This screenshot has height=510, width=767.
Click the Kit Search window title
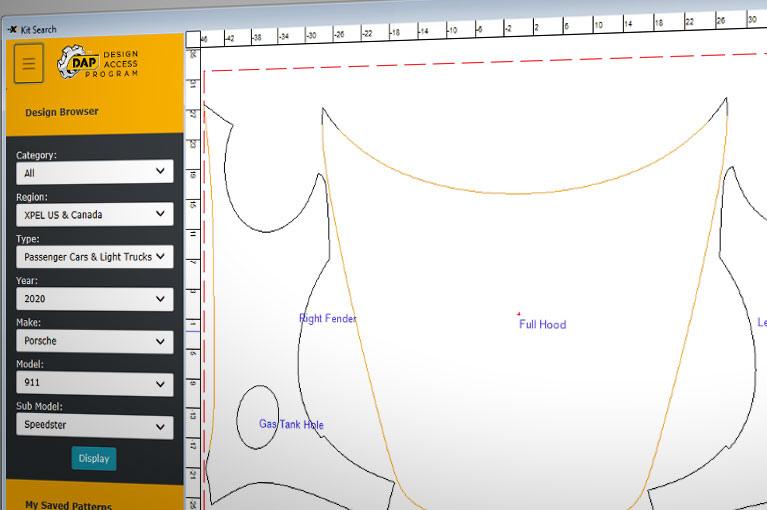point(39,29)
